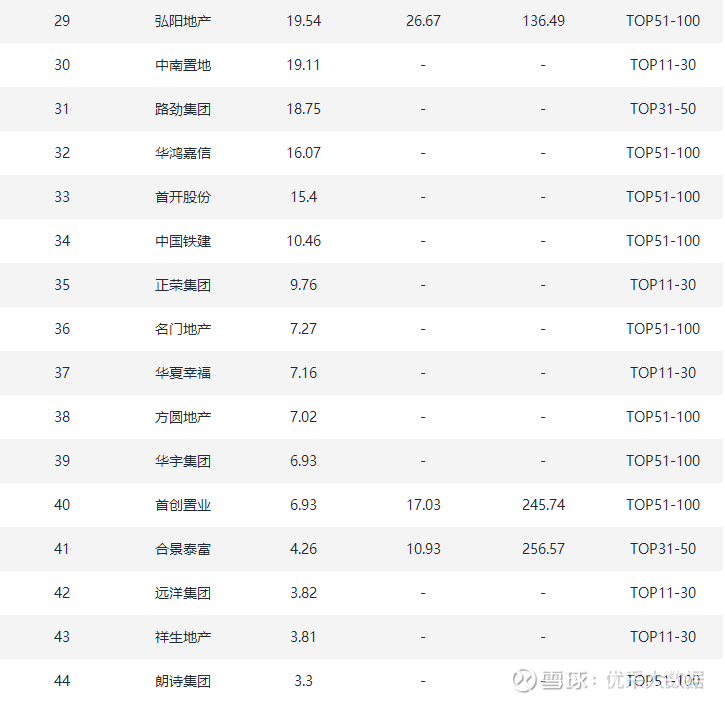Select rank number 44
The height and width of the screenshot is (702, 725).
pyautogui.click(x=62, y=681)
